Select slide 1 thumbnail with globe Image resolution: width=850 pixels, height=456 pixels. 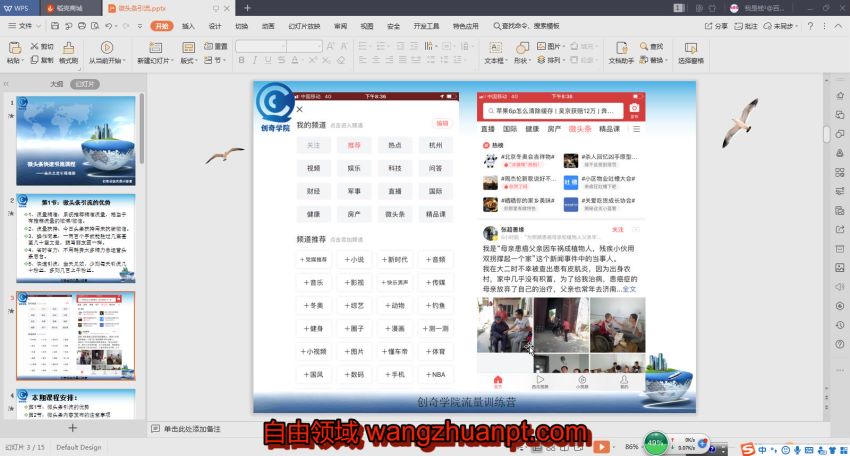click(x=76, y=141)
